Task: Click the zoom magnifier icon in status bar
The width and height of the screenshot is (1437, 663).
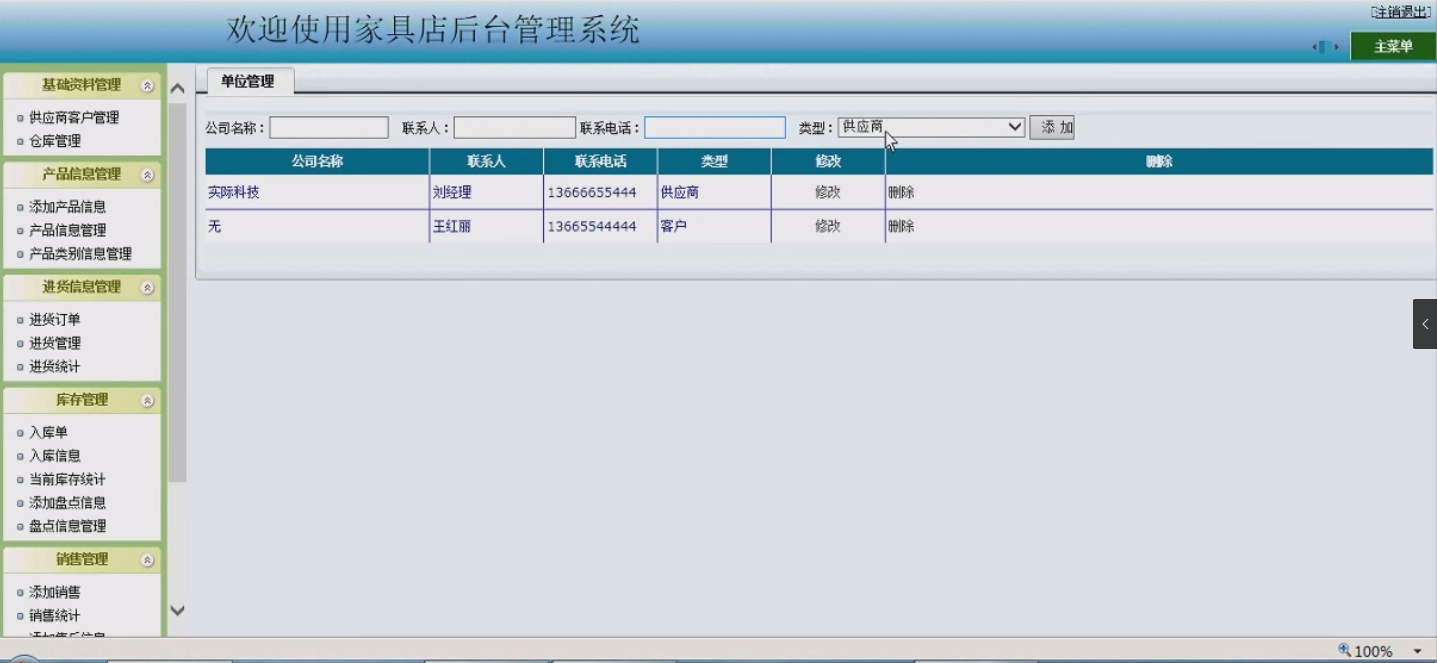Action: (x=1344, y=650)
